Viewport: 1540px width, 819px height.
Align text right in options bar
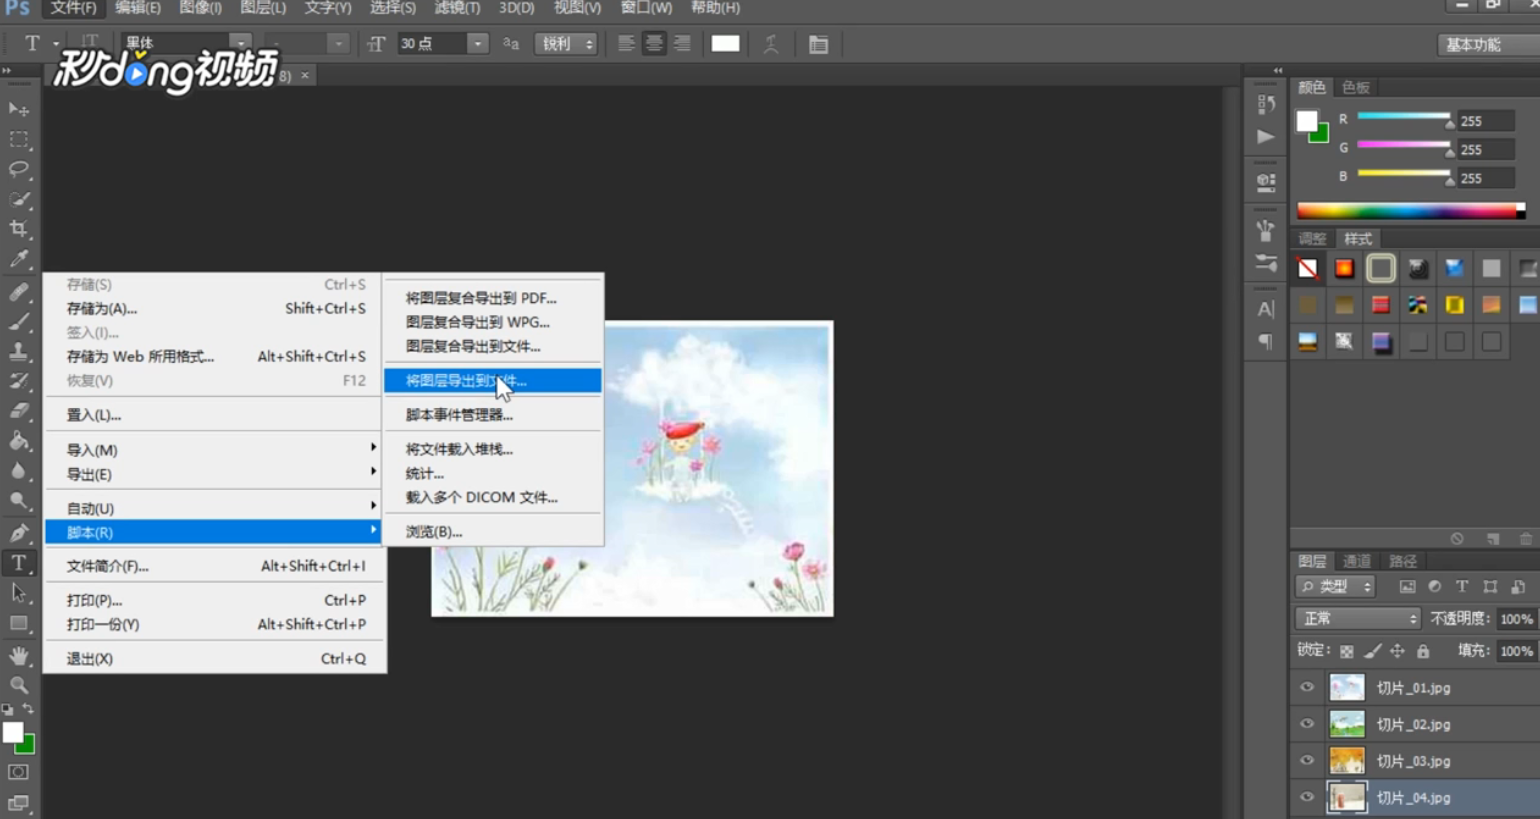point(682,44)
